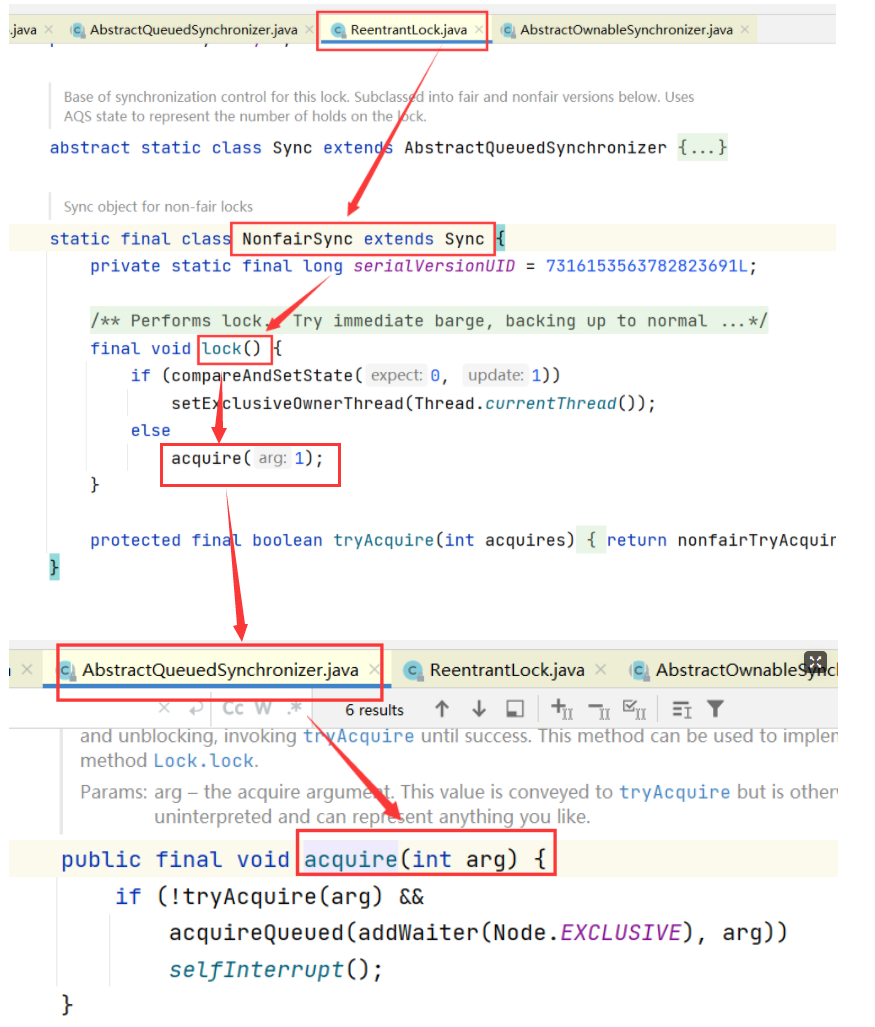Viewport: 875px width, 1027px height.
Task: Toggle Match Case (Cc) search option
Action: tap(233, 709)
